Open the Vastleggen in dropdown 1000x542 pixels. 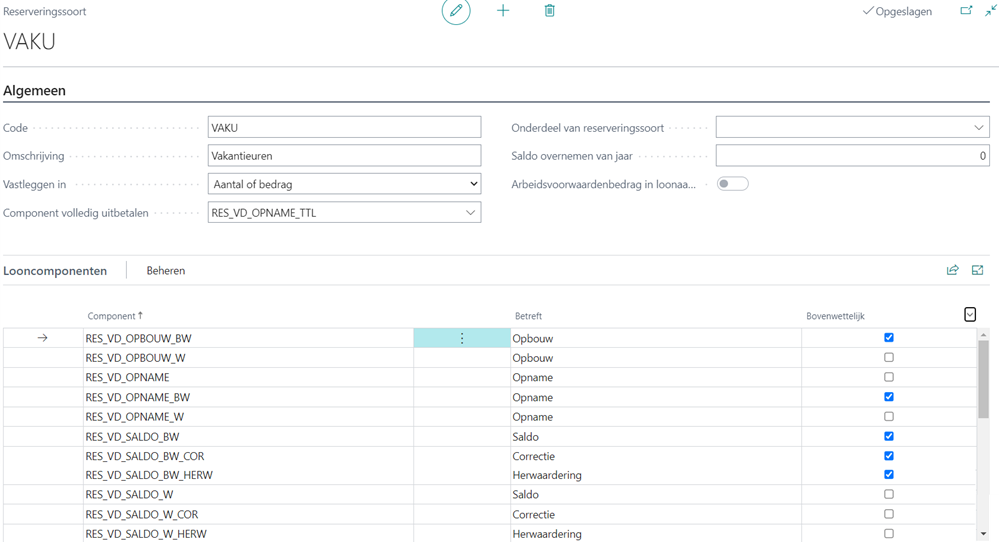pyautogui.click(x=344, y=184)
